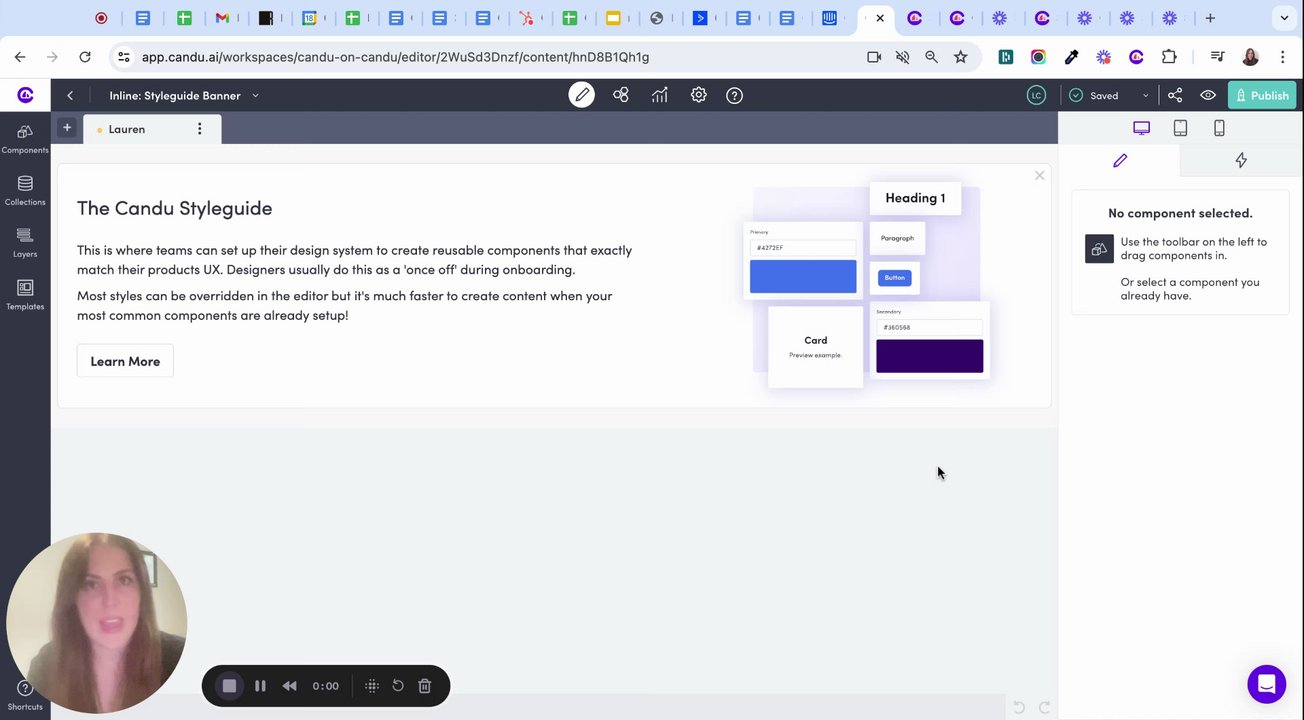This screenshot has width=1304, height=720.
Task: Select the Lauren variant tab
Action: click(x=127, y=129)
